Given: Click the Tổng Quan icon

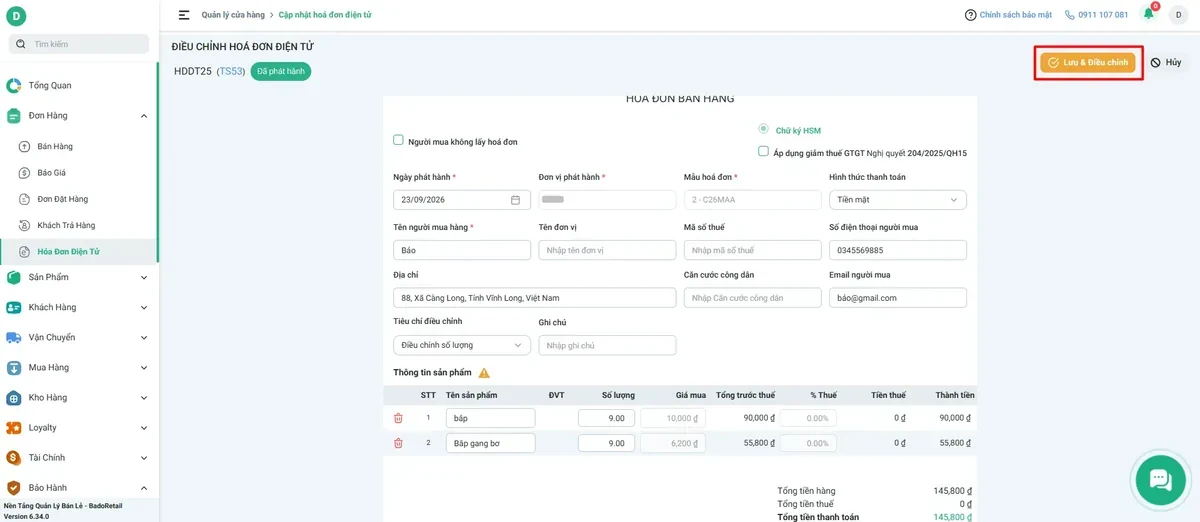Looking at the screenshot, I should tap(14, 86).
